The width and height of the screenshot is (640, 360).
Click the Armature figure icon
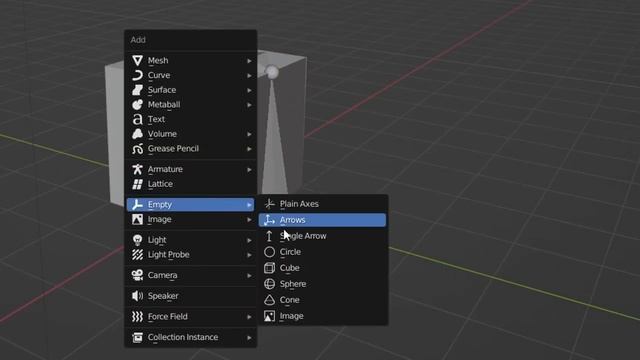(138, 169)
